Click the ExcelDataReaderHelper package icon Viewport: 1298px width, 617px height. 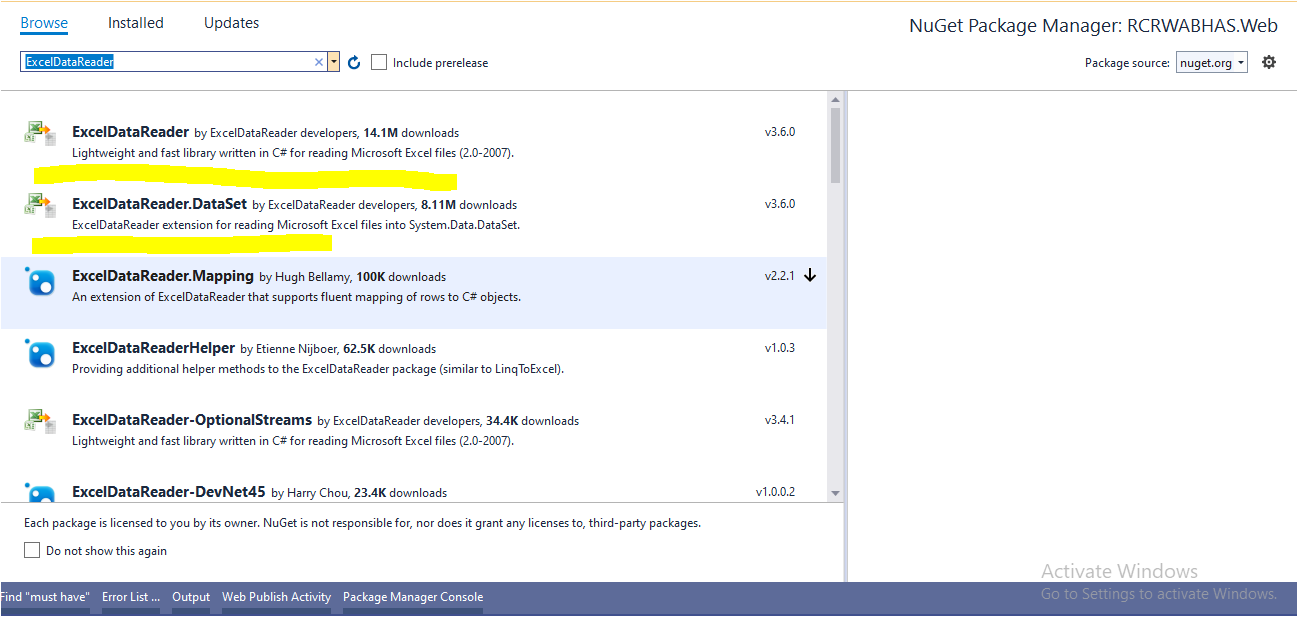coord(40,353)
